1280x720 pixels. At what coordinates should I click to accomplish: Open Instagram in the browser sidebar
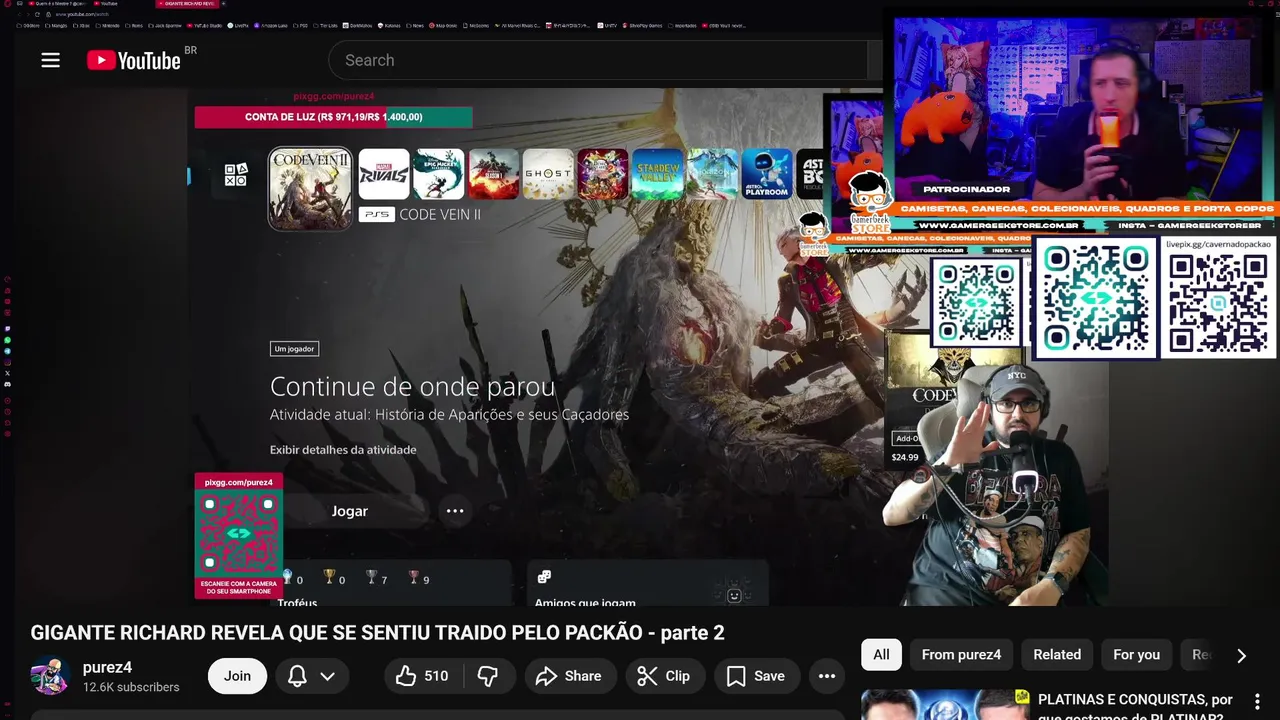[x=7, y=362]
